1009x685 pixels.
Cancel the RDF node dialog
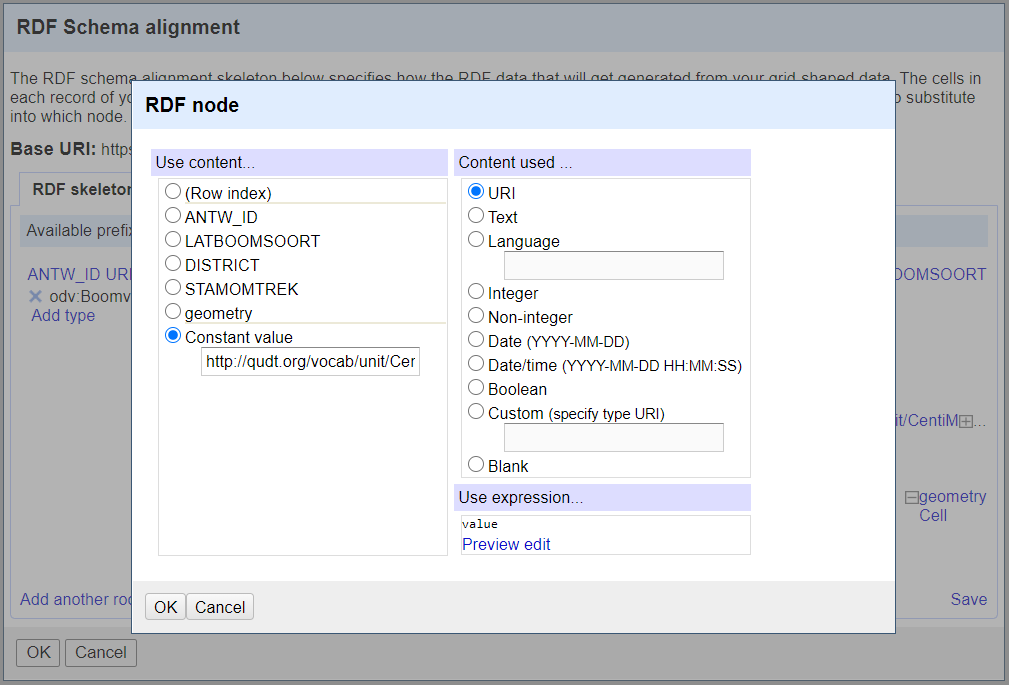tap(220, 607)
